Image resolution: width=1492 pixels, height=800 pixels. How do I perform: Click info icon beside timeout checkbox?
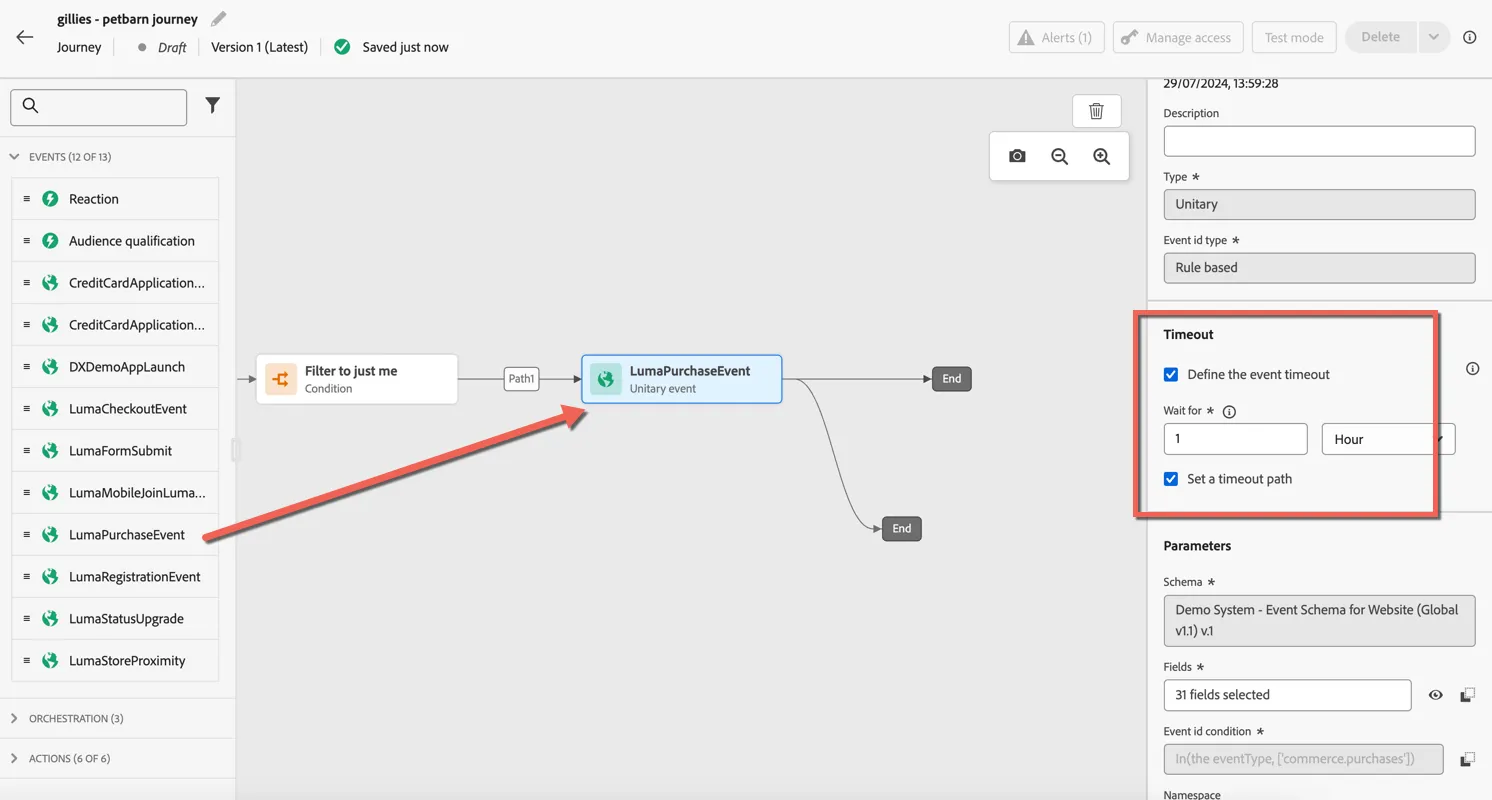(x=1472, y=368)
